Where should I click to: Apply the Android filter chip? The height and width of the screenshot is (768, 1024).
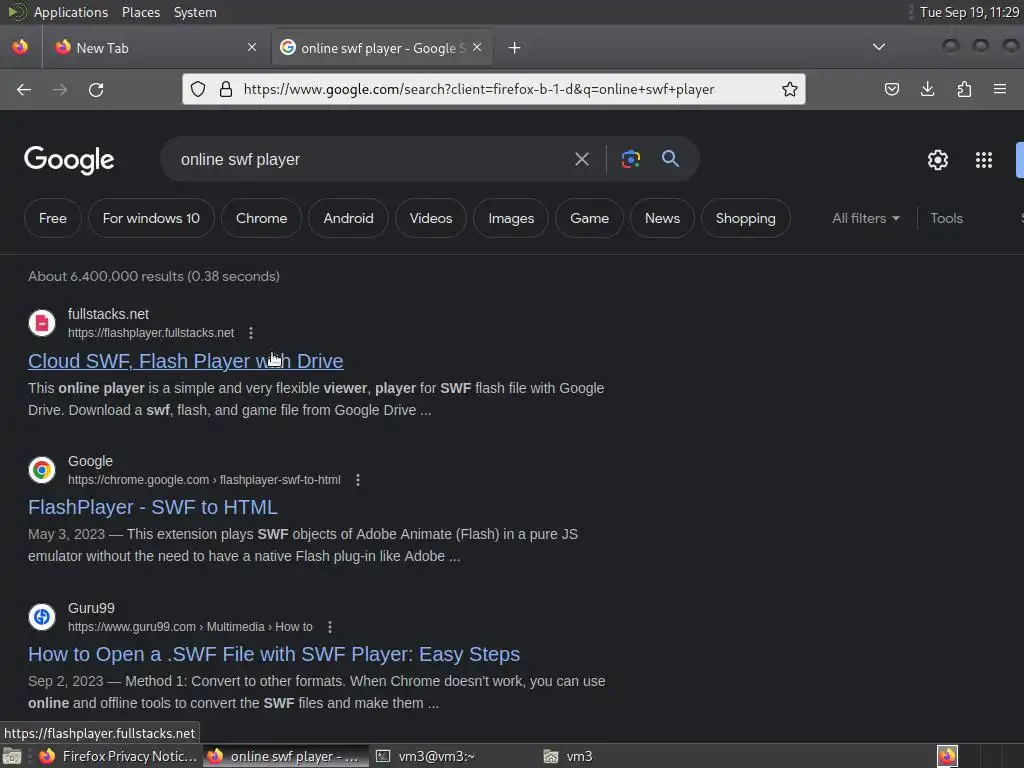[x=348, y=218]
